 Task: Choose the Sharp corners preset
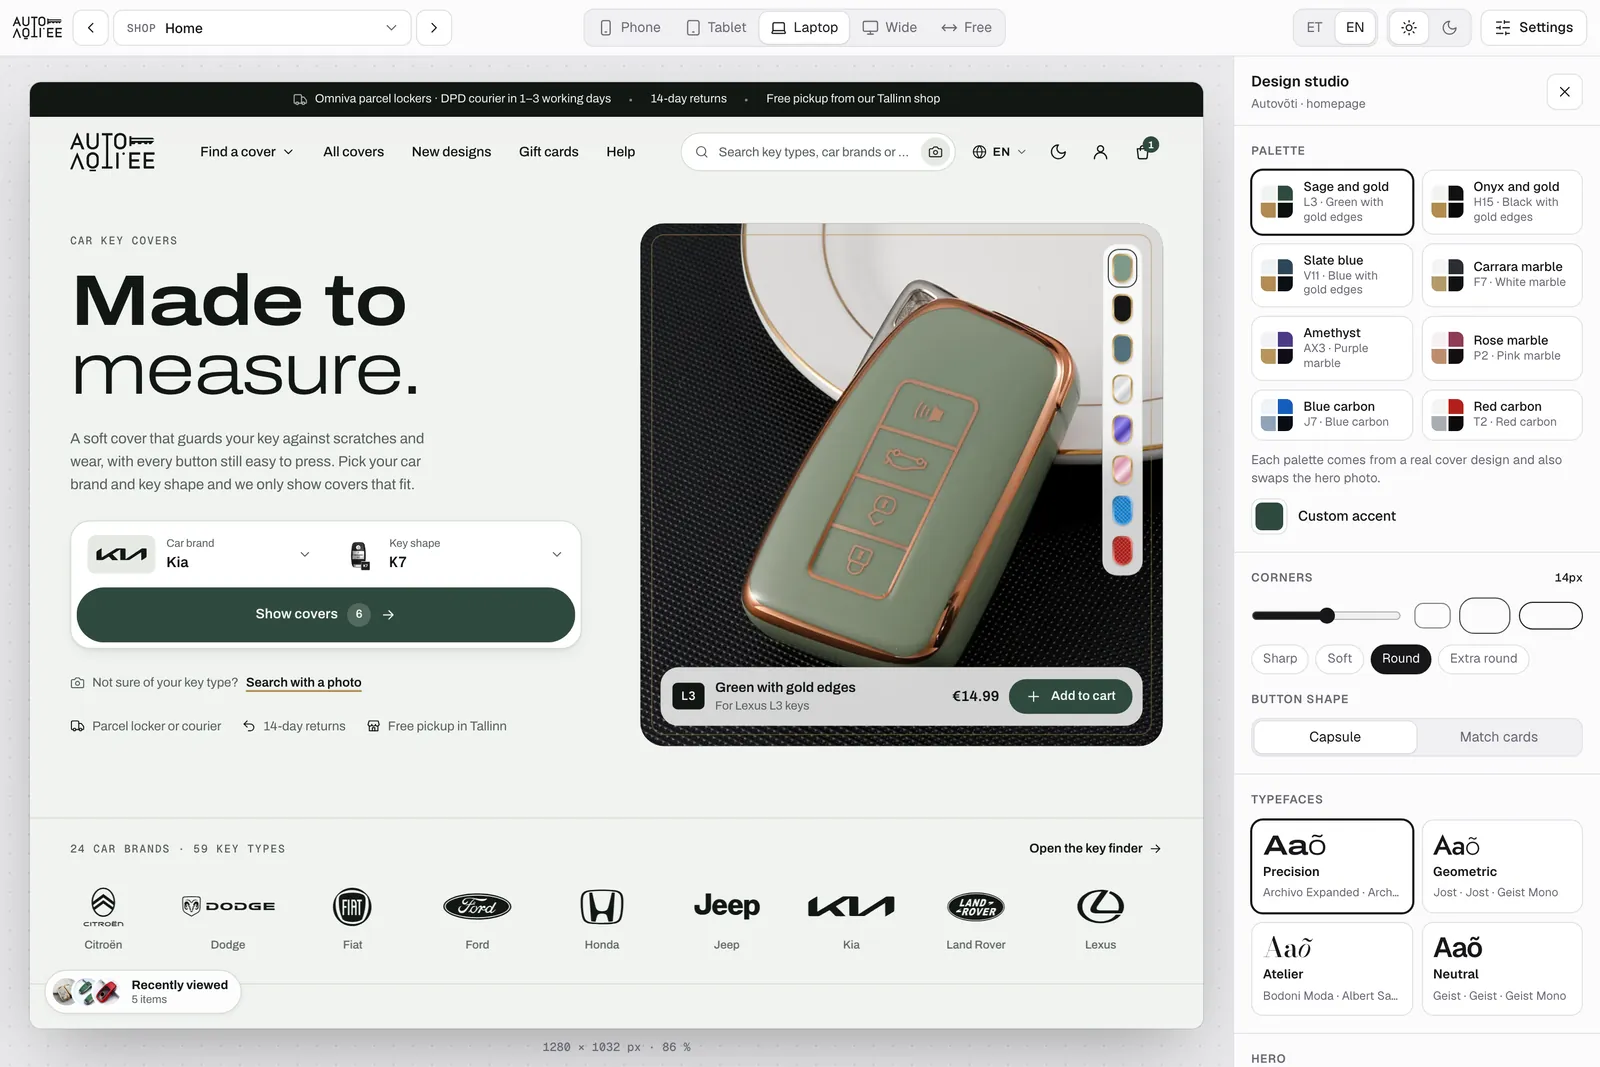tap(1279, 658)
